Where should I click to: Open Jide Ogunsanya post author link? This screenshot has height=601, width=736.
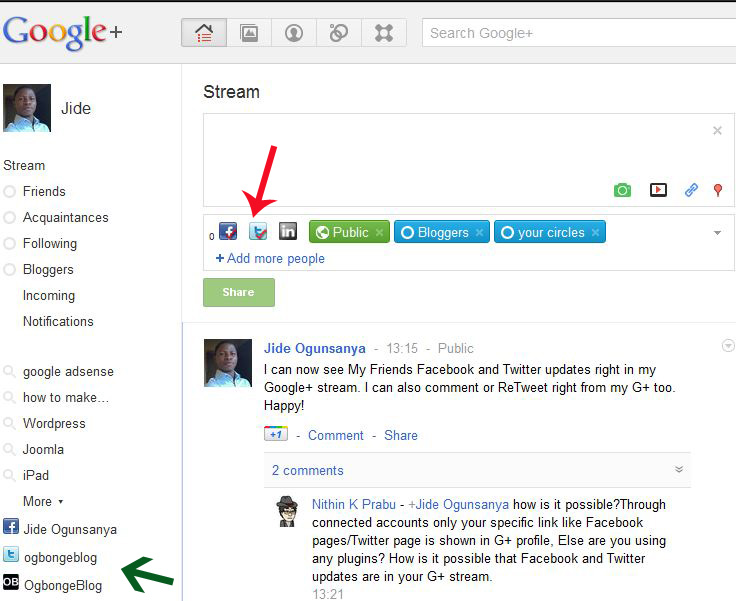point(314,348)
